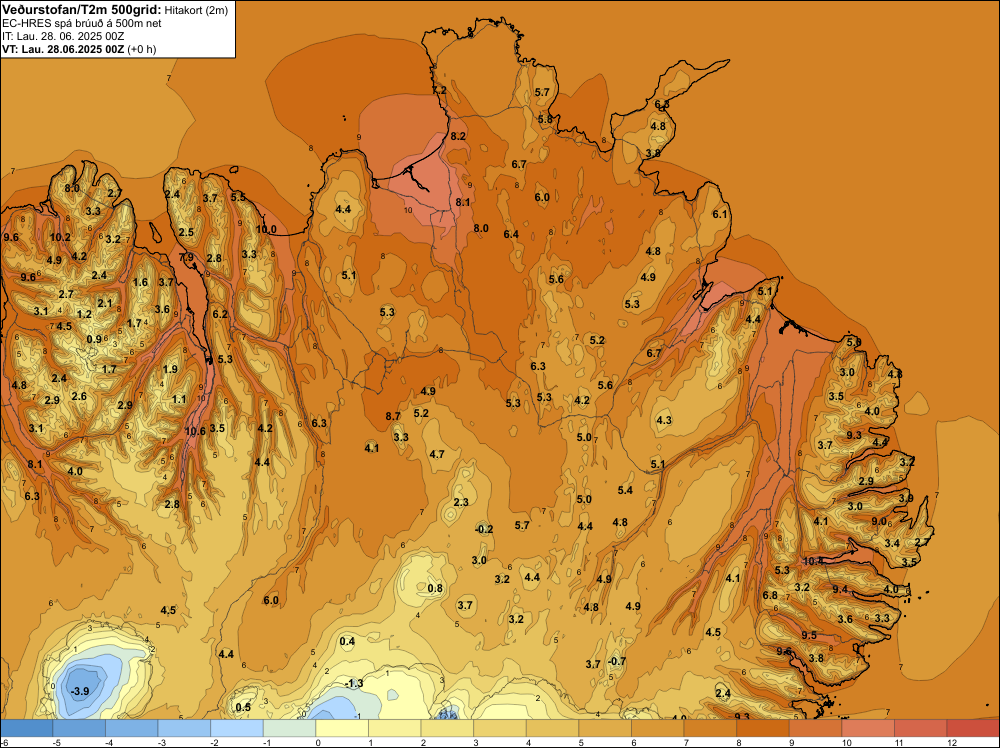
Task: Select the legend swatch between -1 and 0
Action: pos(290,728)
